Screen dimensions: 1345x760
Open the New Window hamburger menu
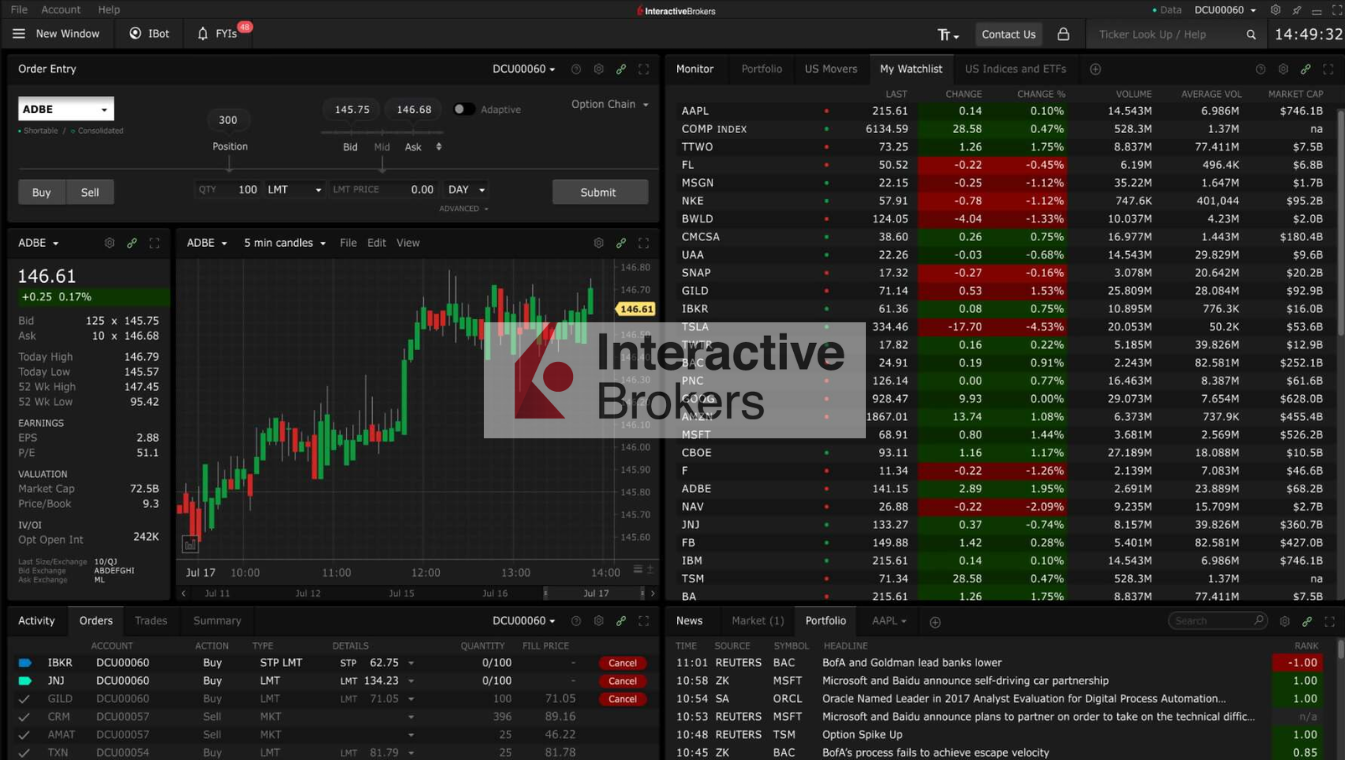19,34
